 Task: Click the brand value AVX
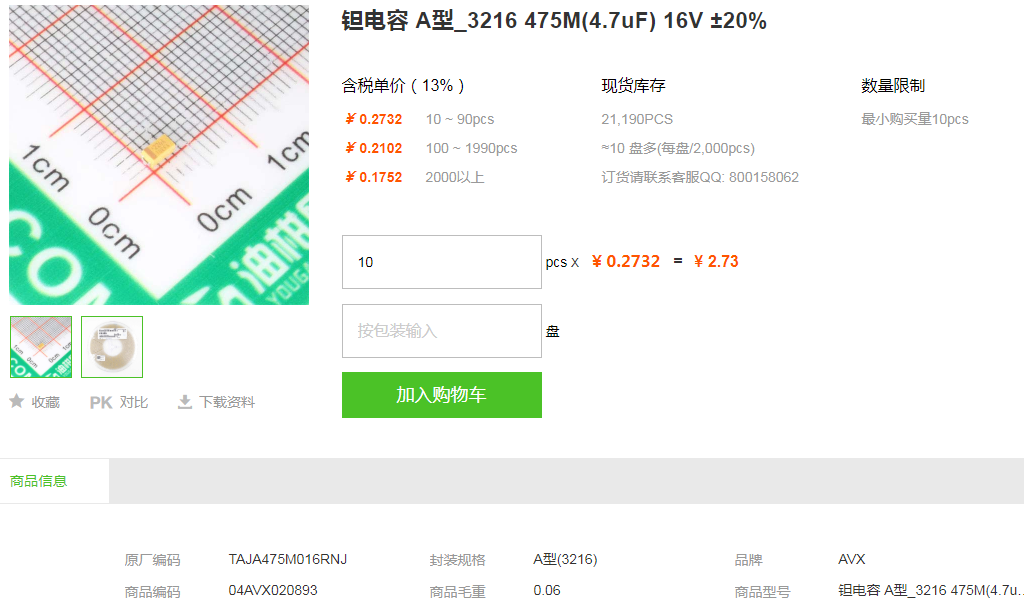tap(852, 560)
